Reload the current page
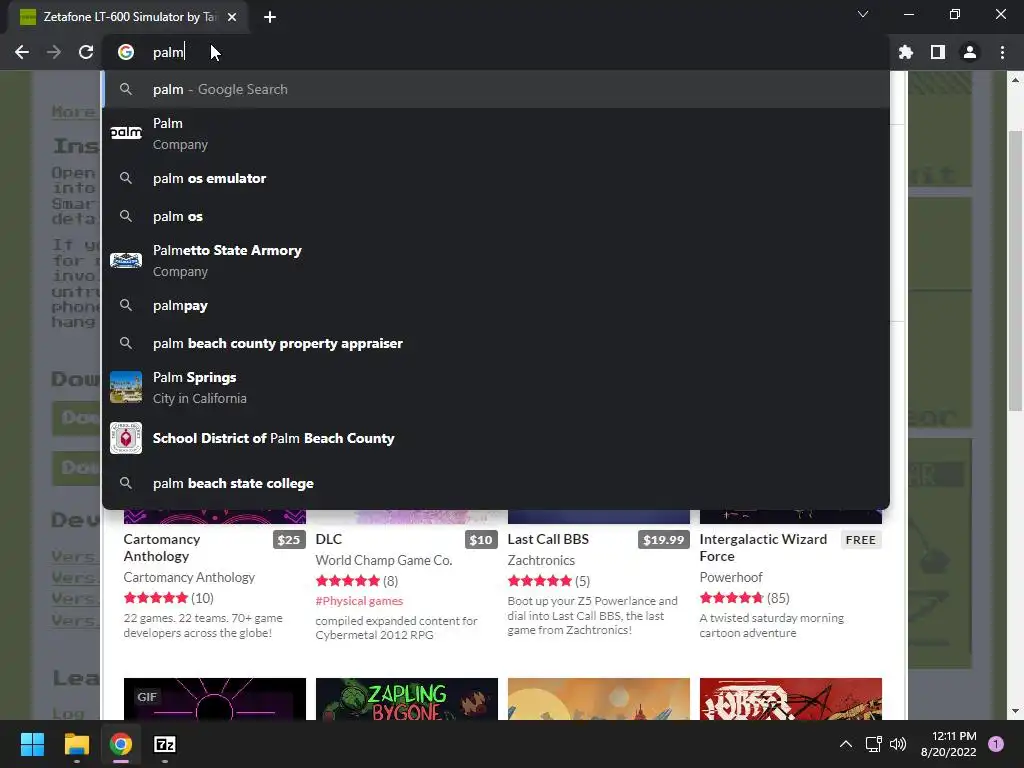This screenshot has width=1024, height=768. click(86, 52)
